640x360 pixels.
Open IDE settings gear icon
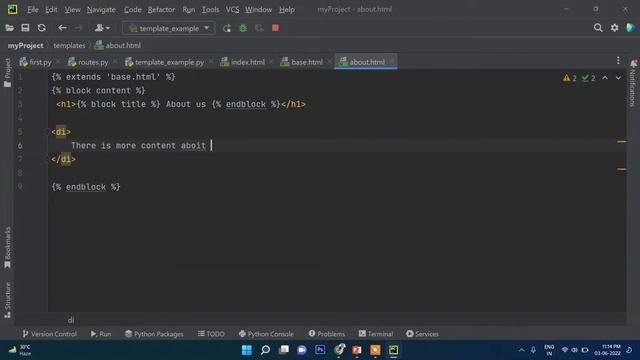tap(614, 28)
